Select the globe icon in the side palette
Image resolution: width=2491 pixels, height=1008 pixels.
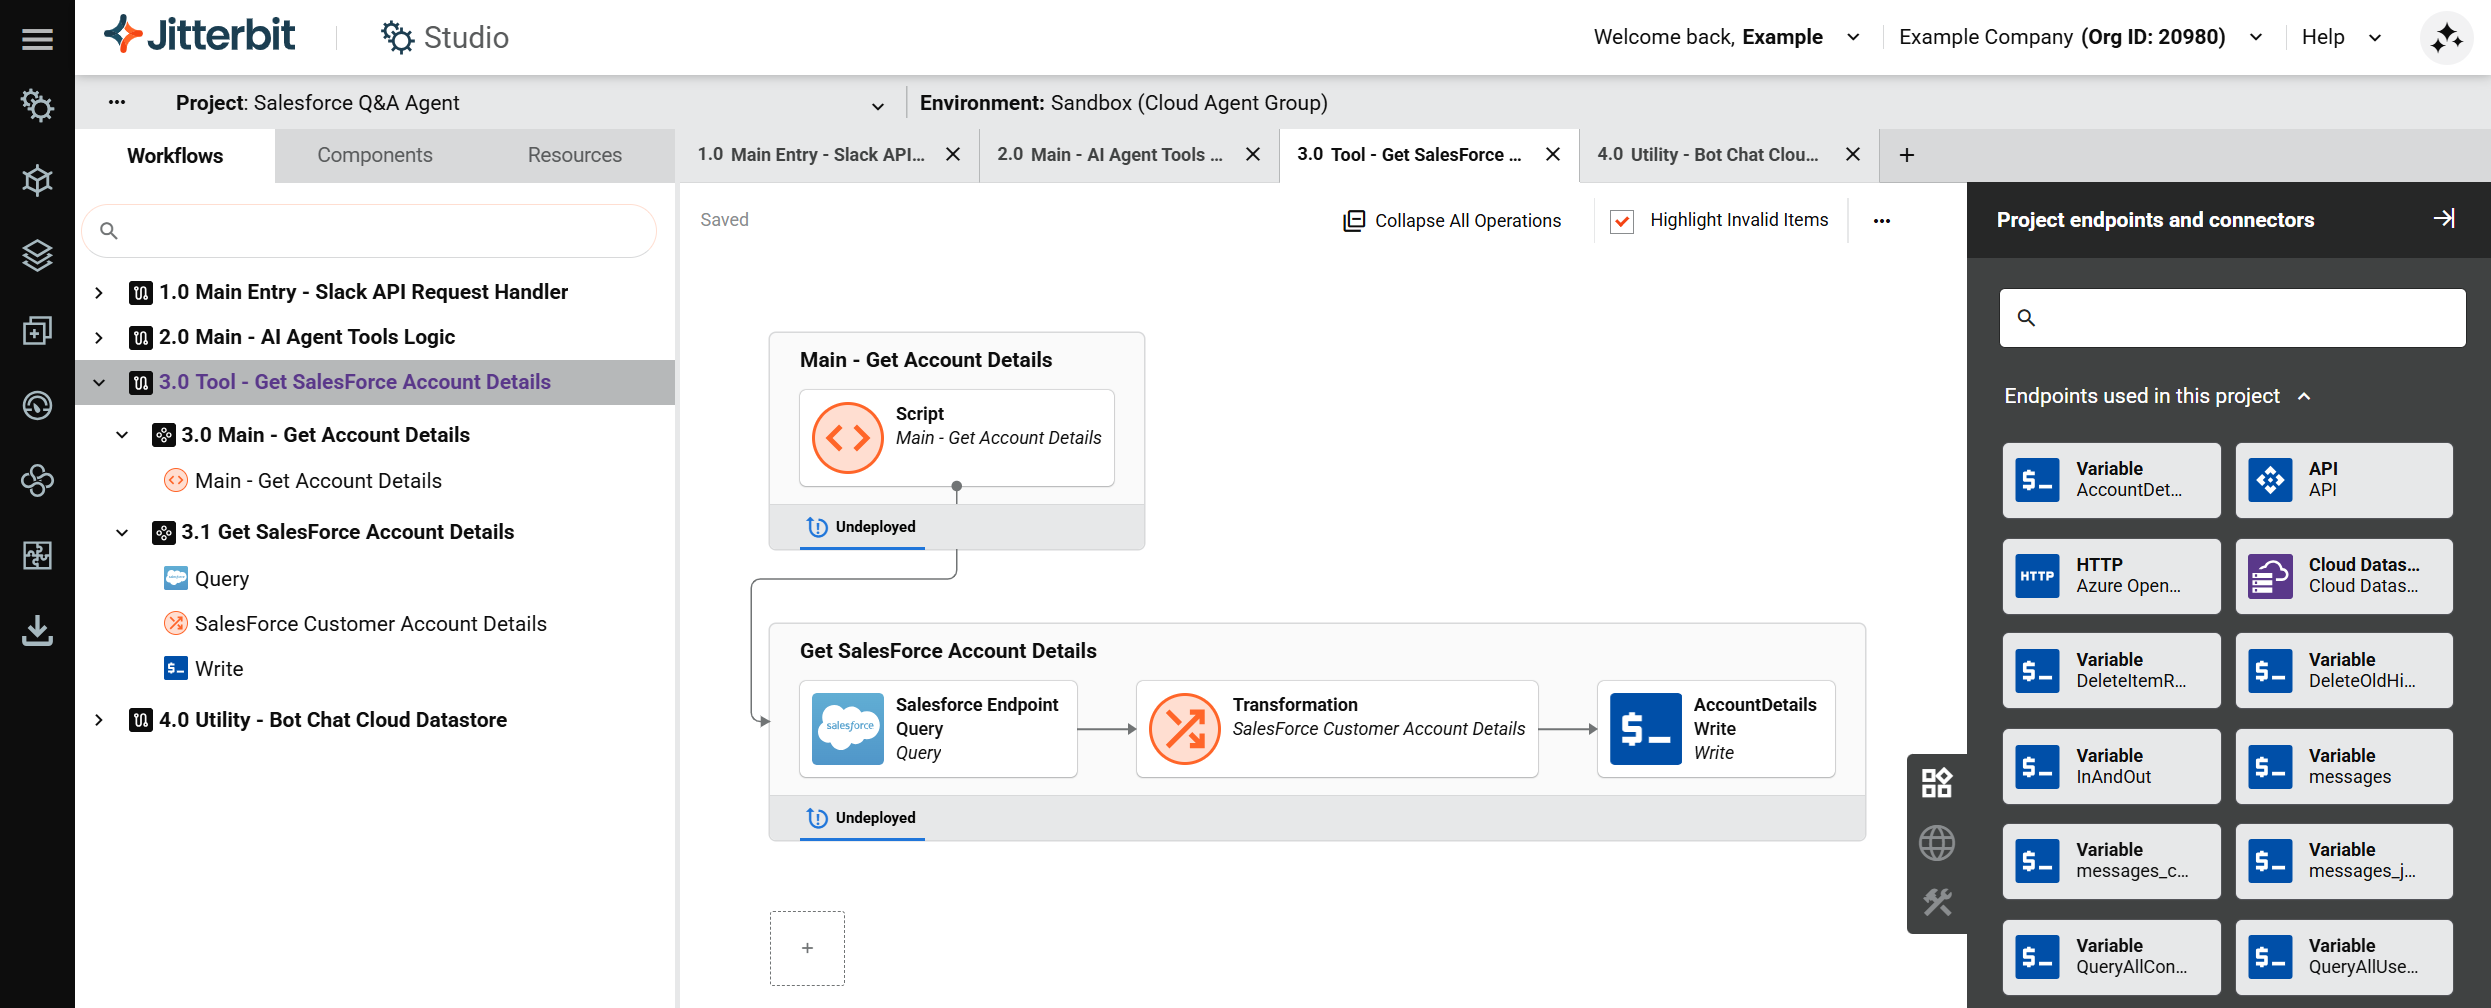[x=1936, y=843]
